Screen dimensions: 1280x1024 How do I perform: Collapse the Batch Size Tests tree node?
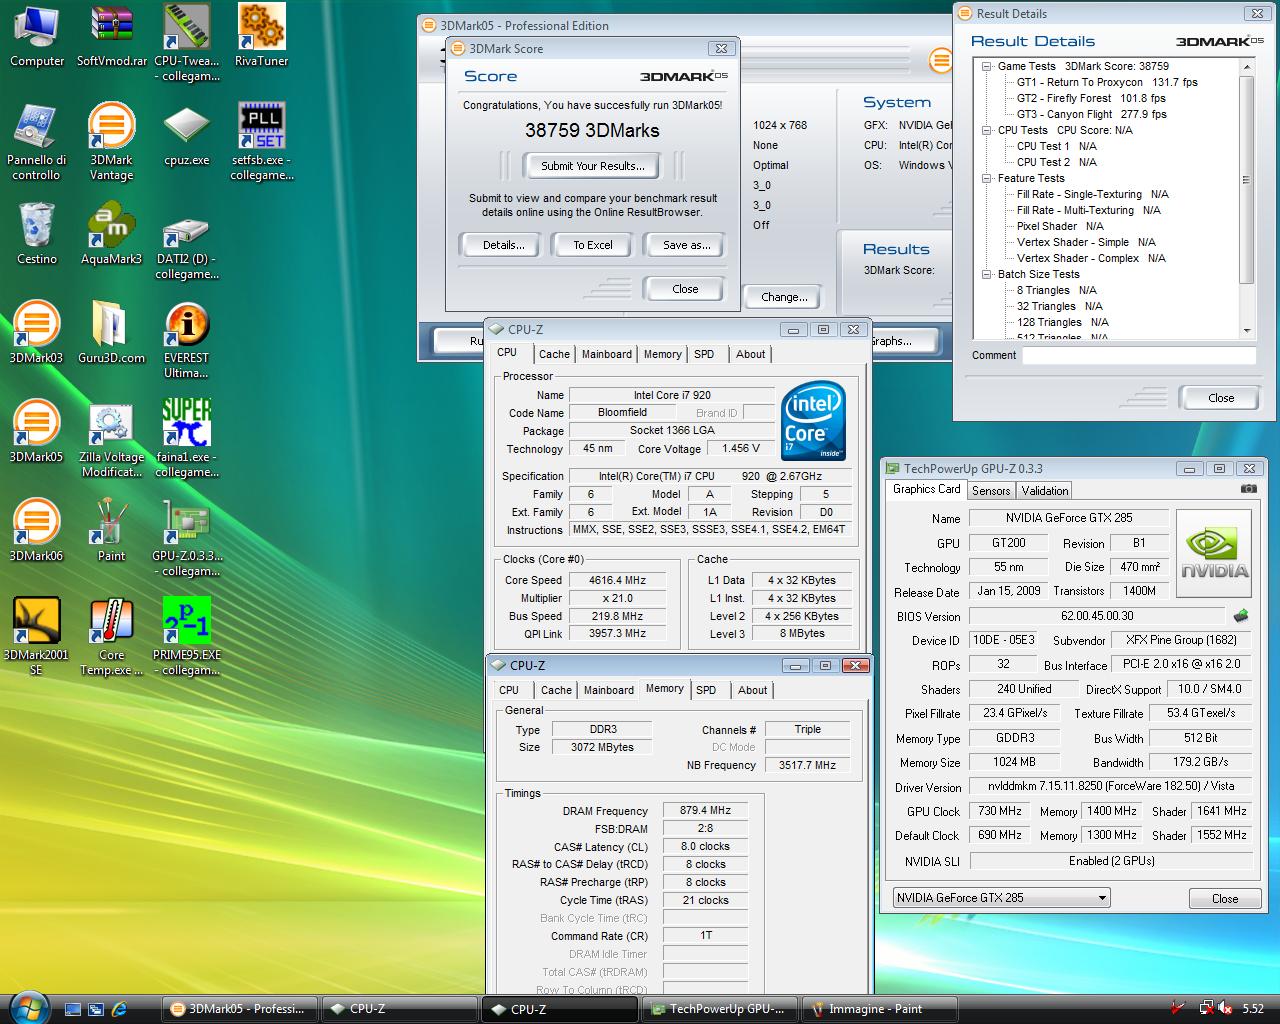[986, 274]
